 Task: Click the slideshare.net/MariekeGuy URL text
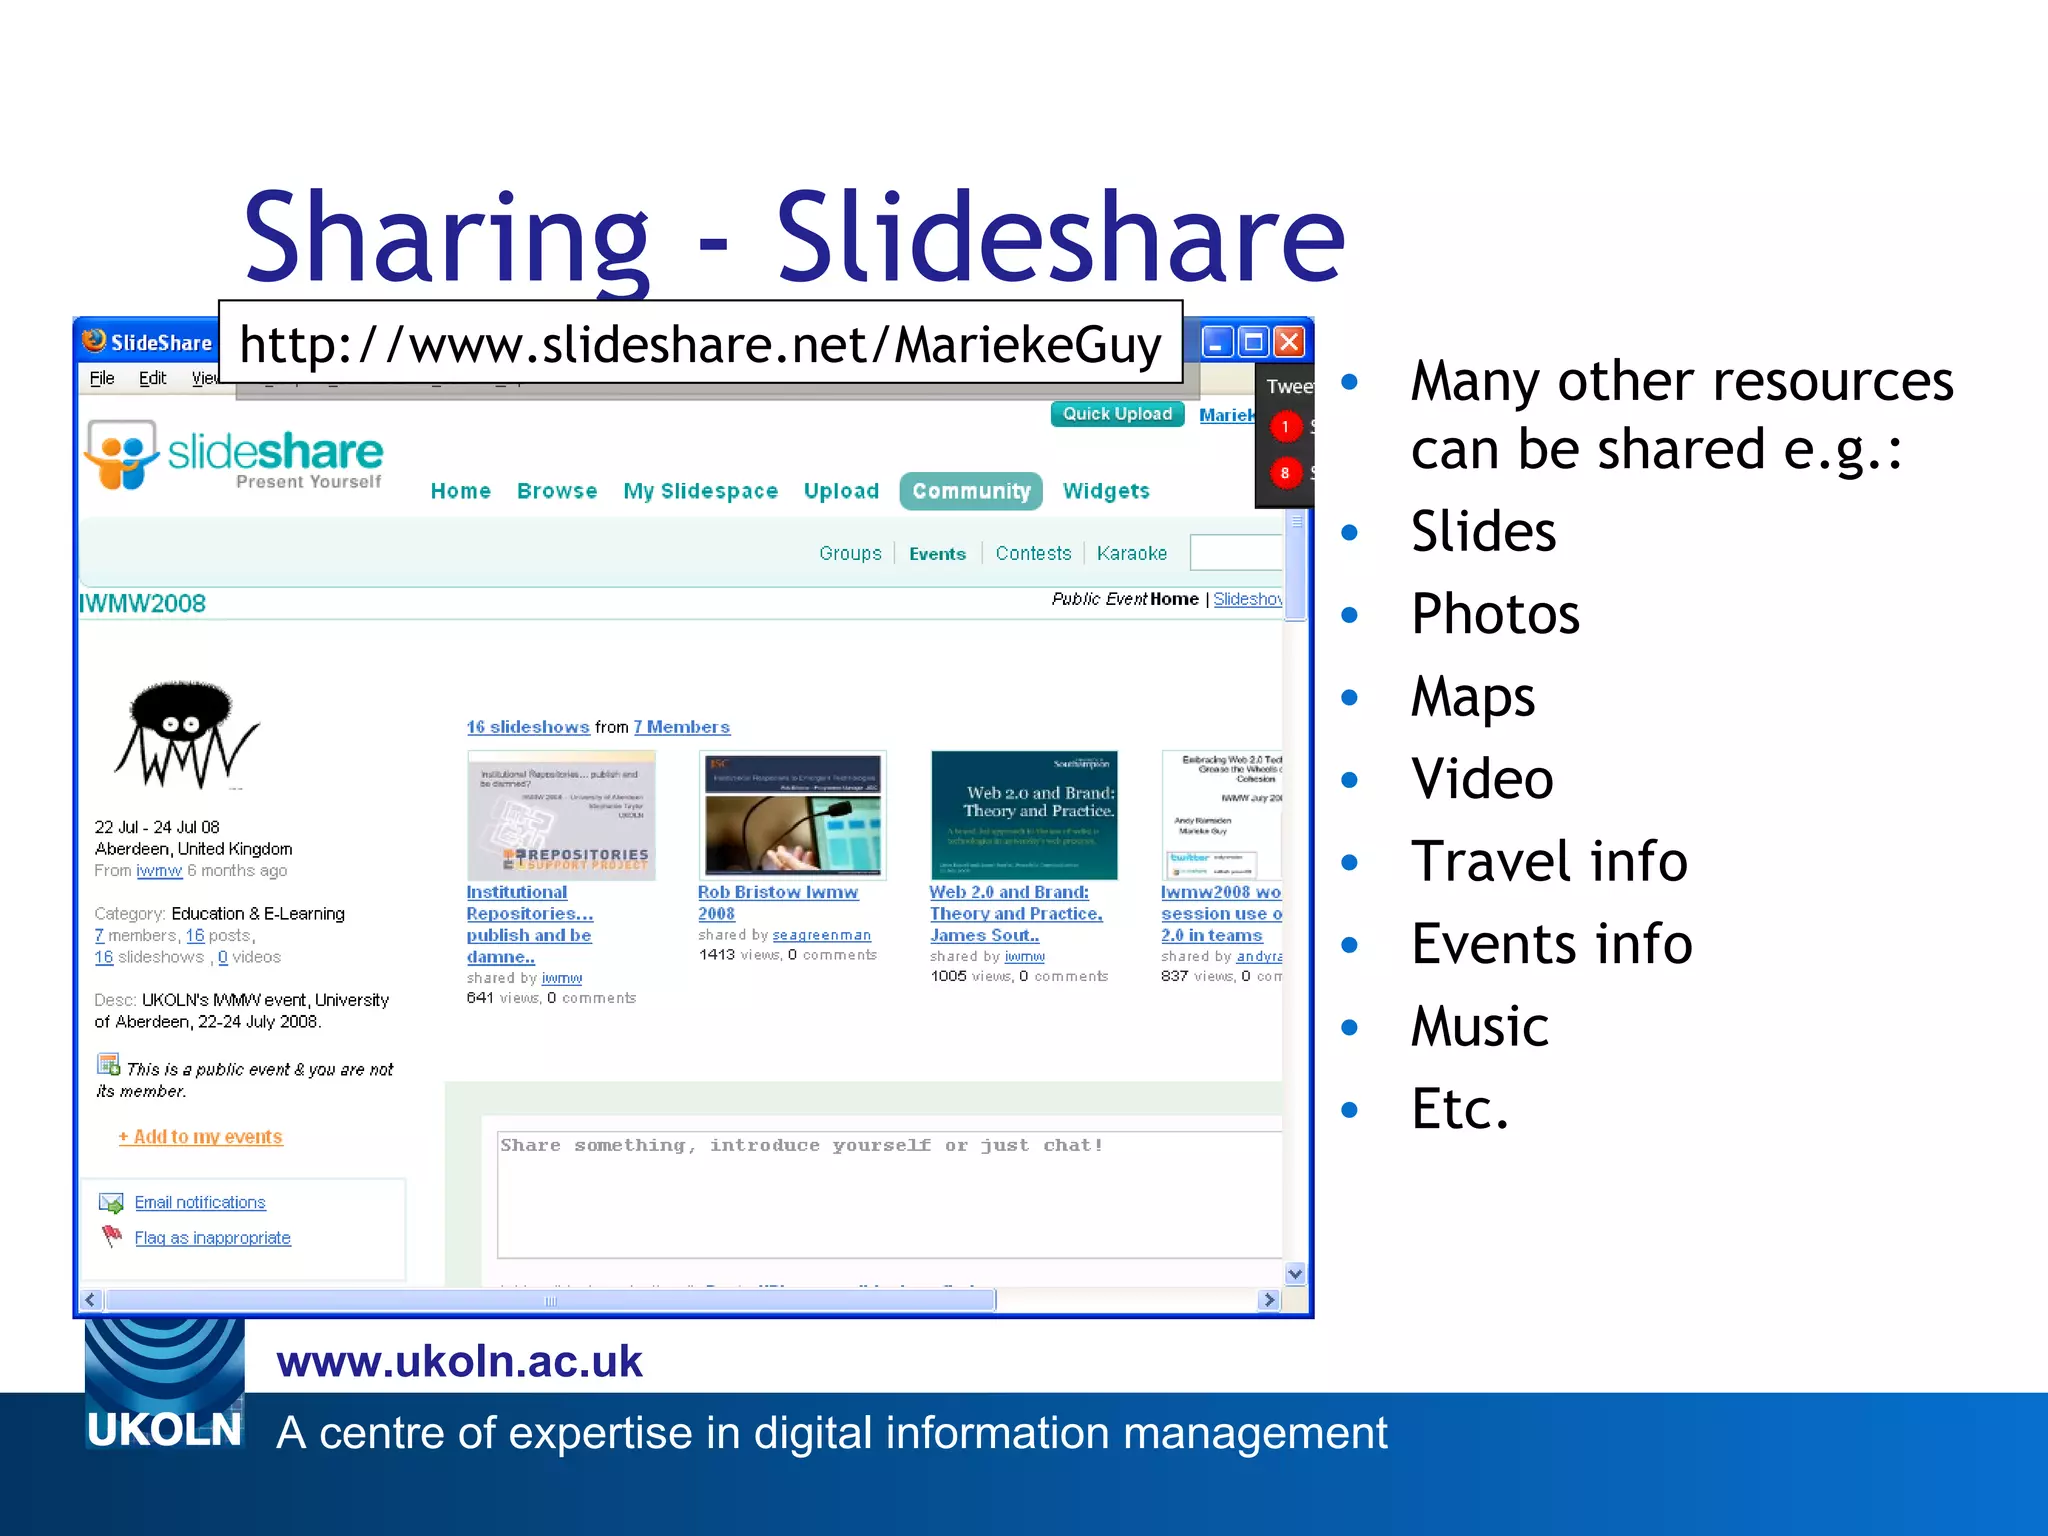[700, 345]
